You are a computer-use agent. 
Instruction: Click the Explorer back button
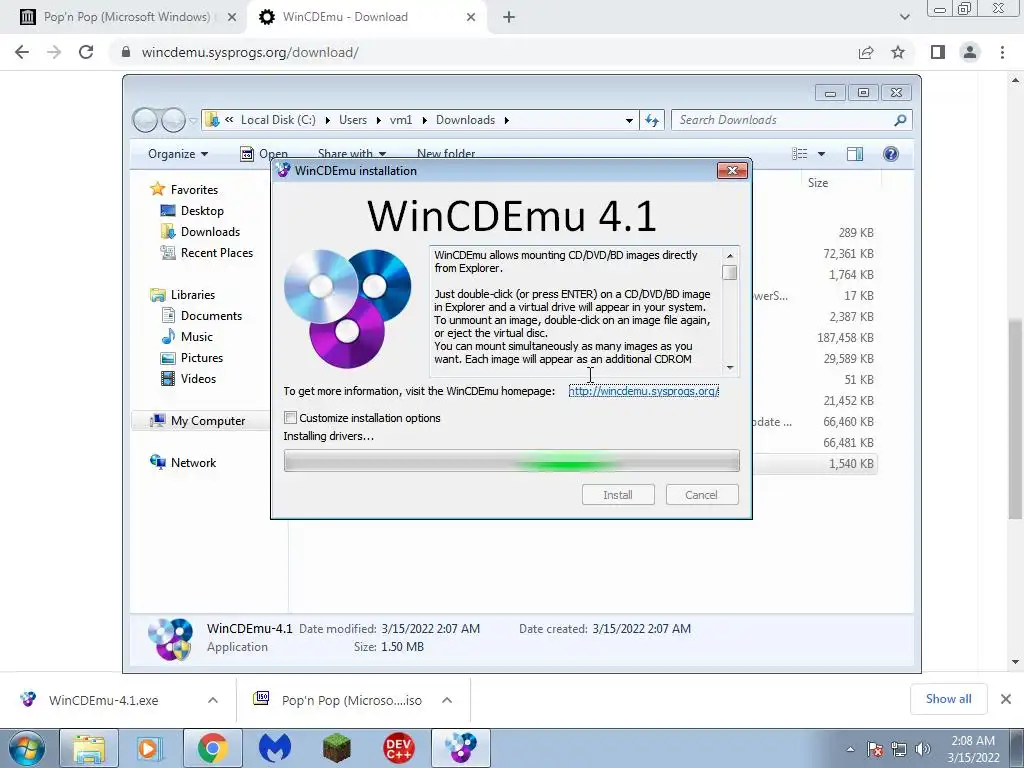[x=145, y=120]
